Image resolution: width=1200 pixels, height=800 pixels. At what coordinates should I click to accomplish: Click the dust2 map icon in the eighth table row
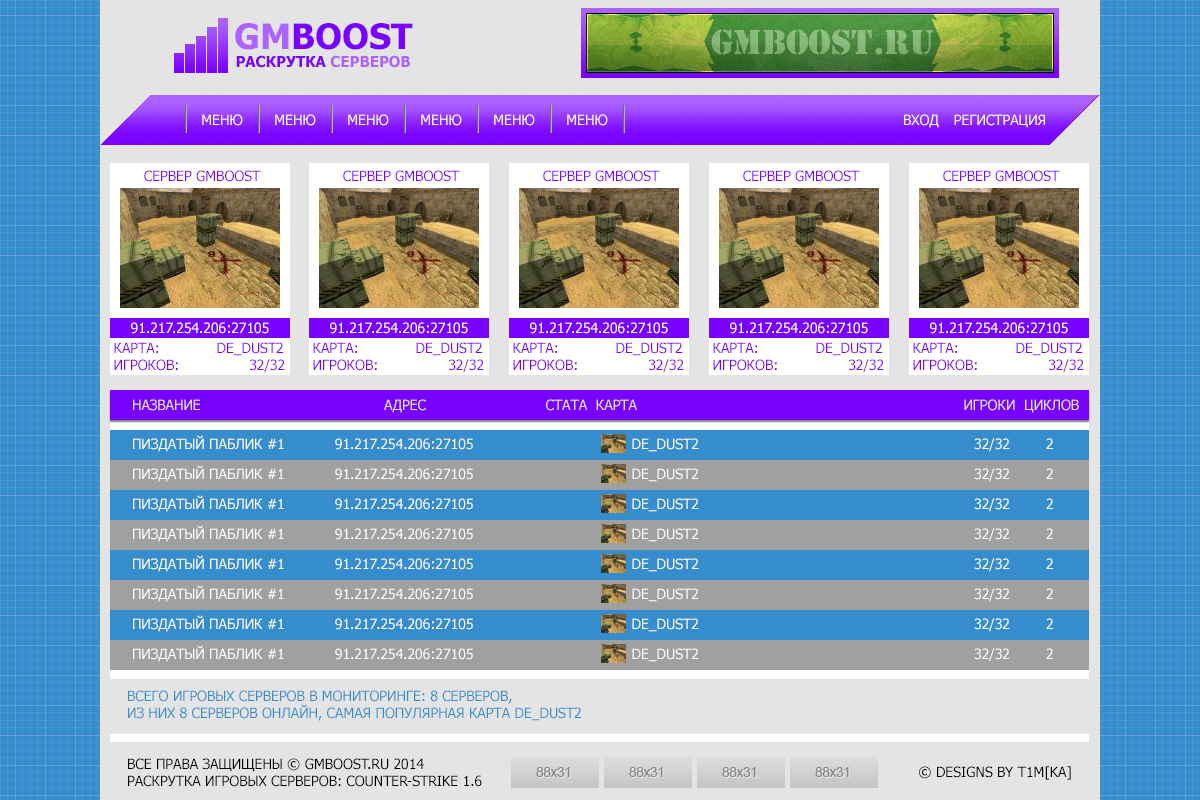point(613,654)
